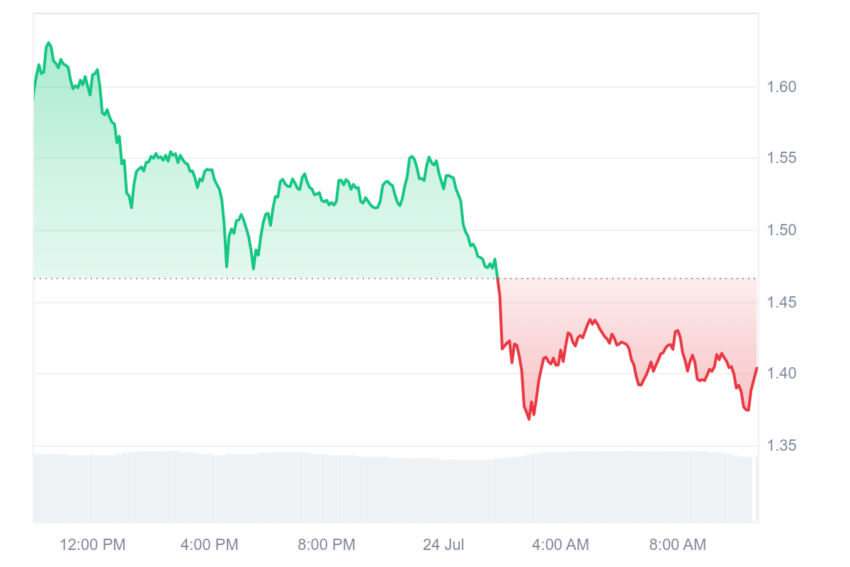The width and height of the screenshot is (850, 567).
Task: Click the highest green peak near 1.63
Action: click(49, 43)
